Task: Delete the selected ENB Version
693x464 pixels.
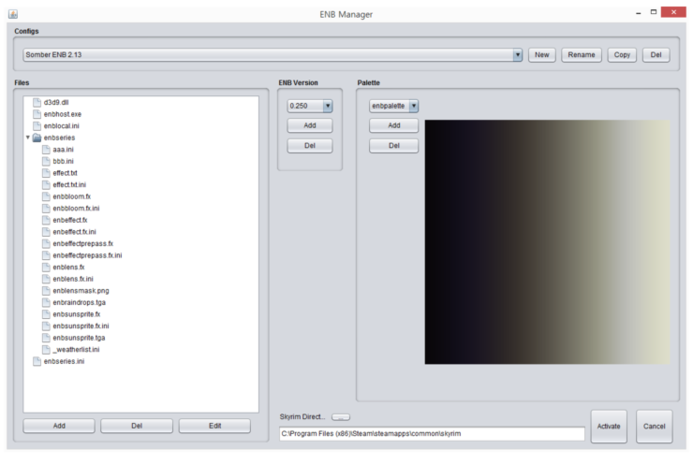Action: pyautogui.click(x=310, y=146)
